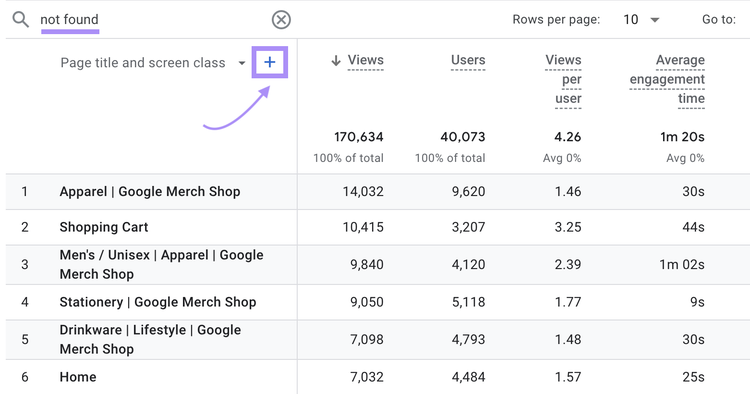Click views value 10,415 for Shopping Cart

point(363,227)
